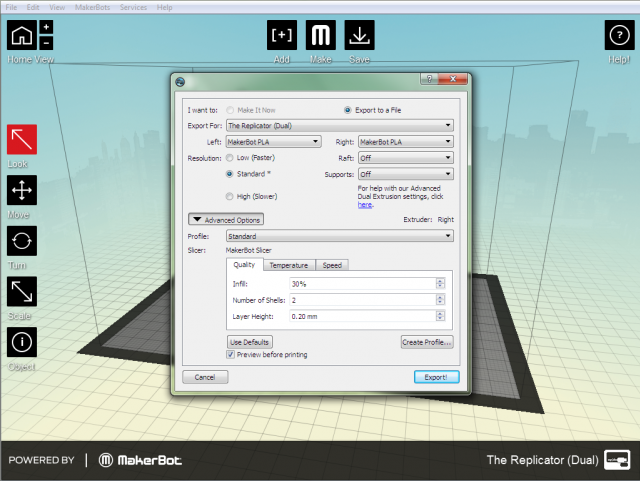Adjust the Layer Height stepper

pyautogui.click(x=440, y=316)
